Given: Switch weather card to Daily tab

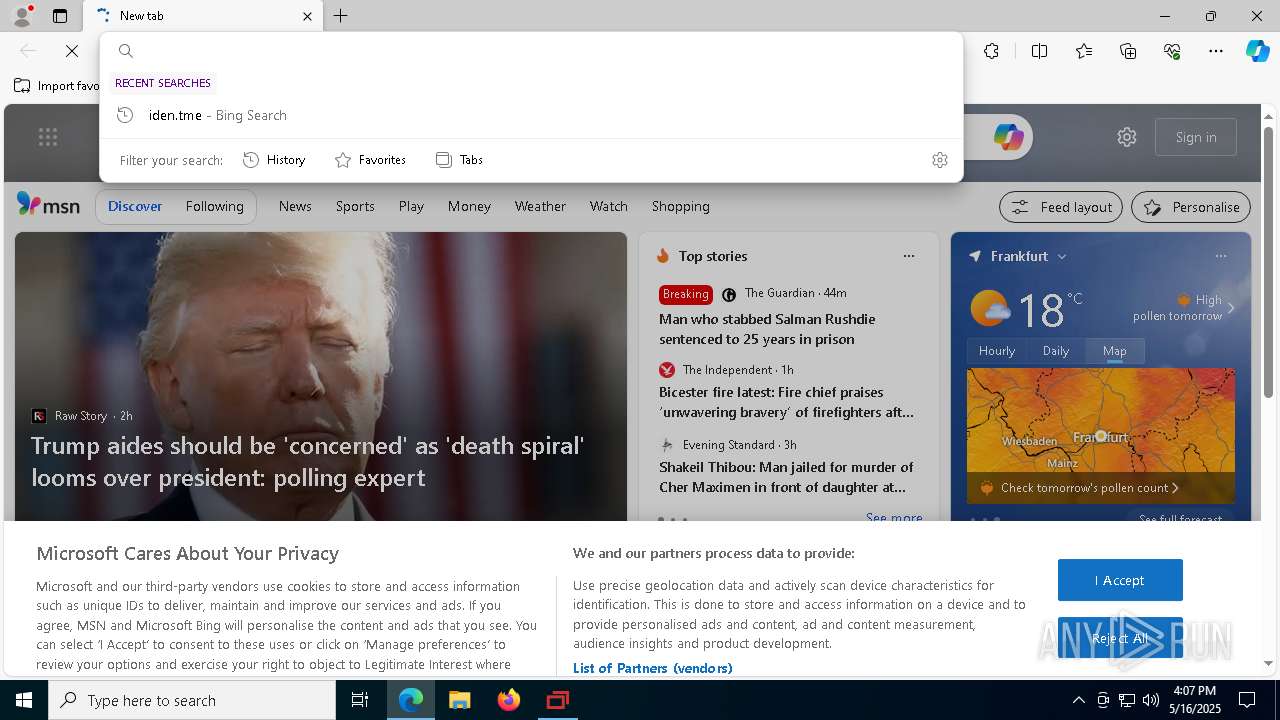Looking at the screenshot, I should click(x=1056, y=351).
